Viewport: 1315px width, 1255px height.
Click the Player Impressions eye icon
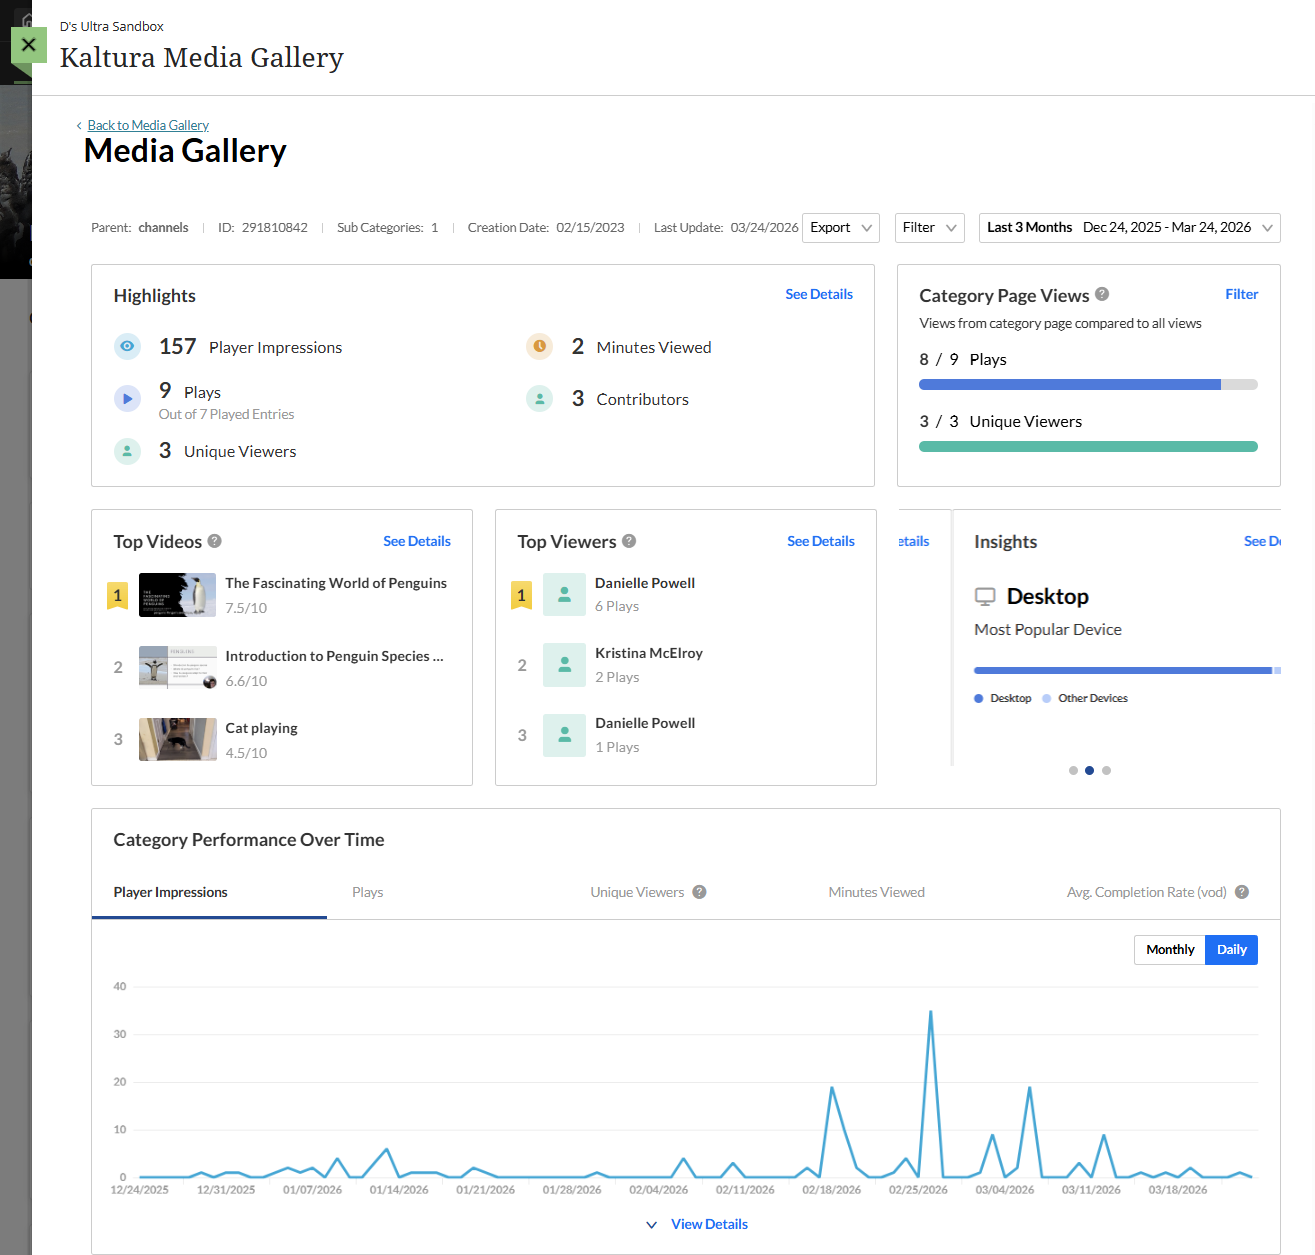click(x=127, y=346)
